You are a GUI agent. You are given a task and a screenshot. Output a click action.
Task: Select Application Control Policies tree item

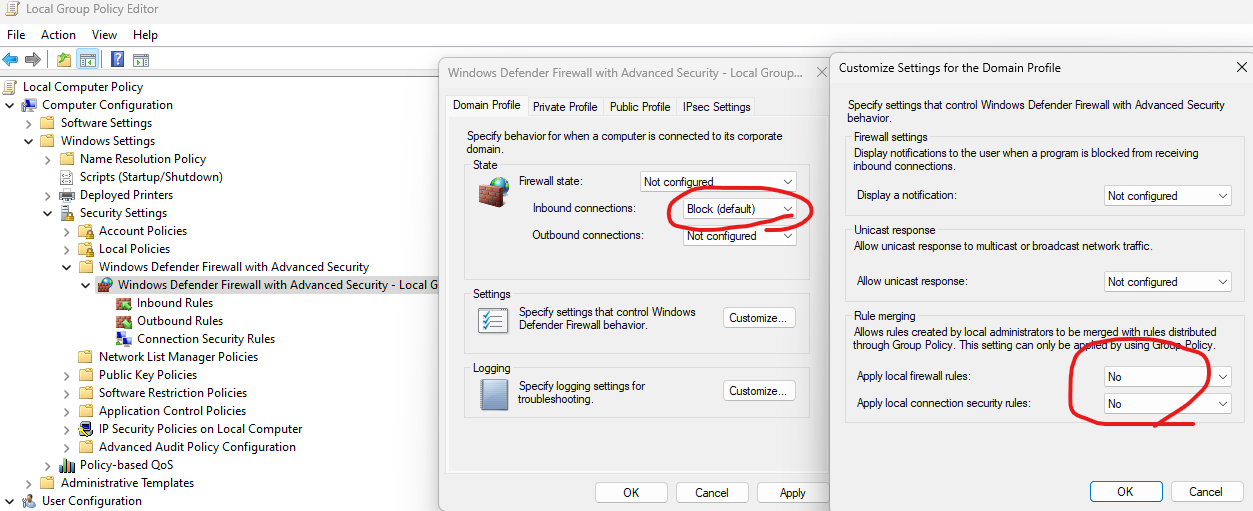[172, 411]
